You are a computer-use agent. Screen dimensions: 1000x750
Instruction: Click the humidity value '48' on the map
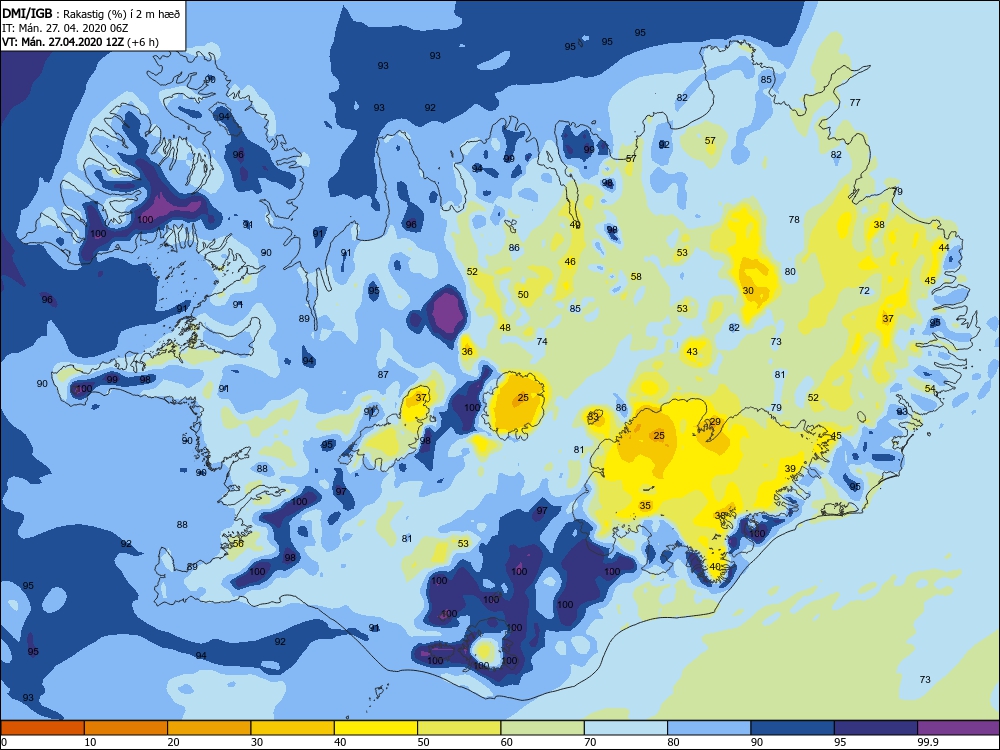tap(504, 327)
